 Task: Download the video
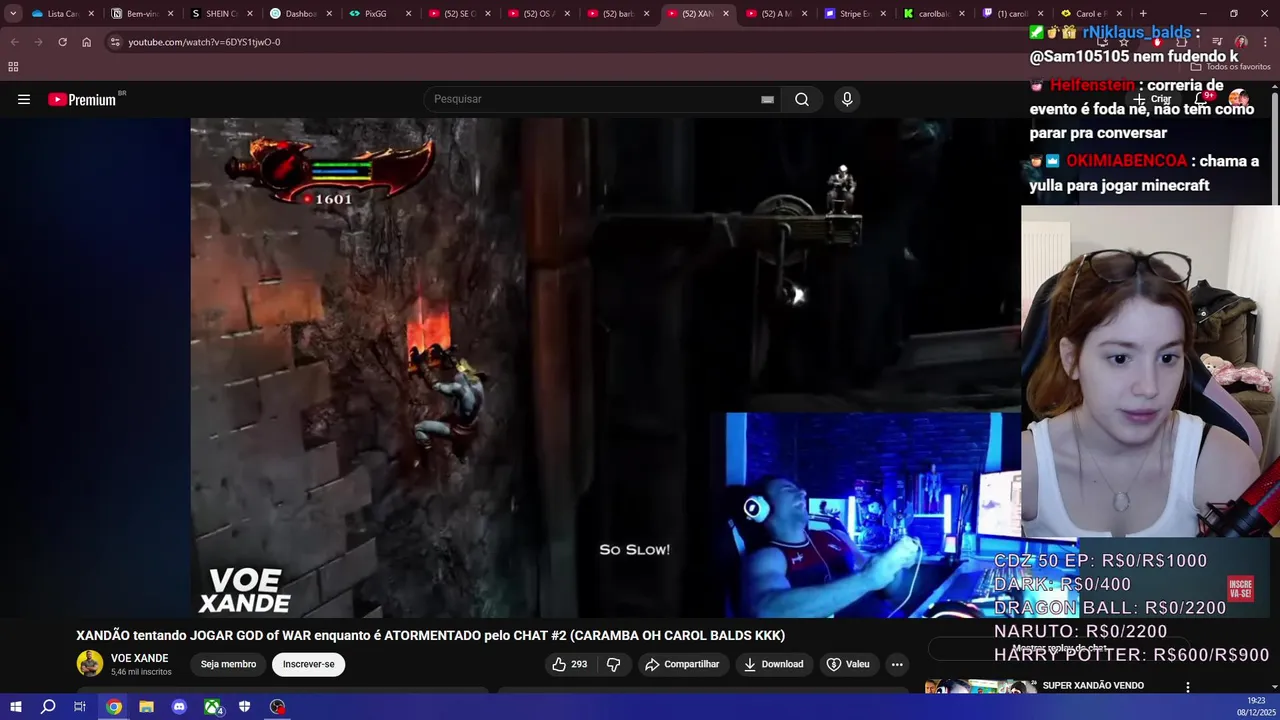coord(773,664)
